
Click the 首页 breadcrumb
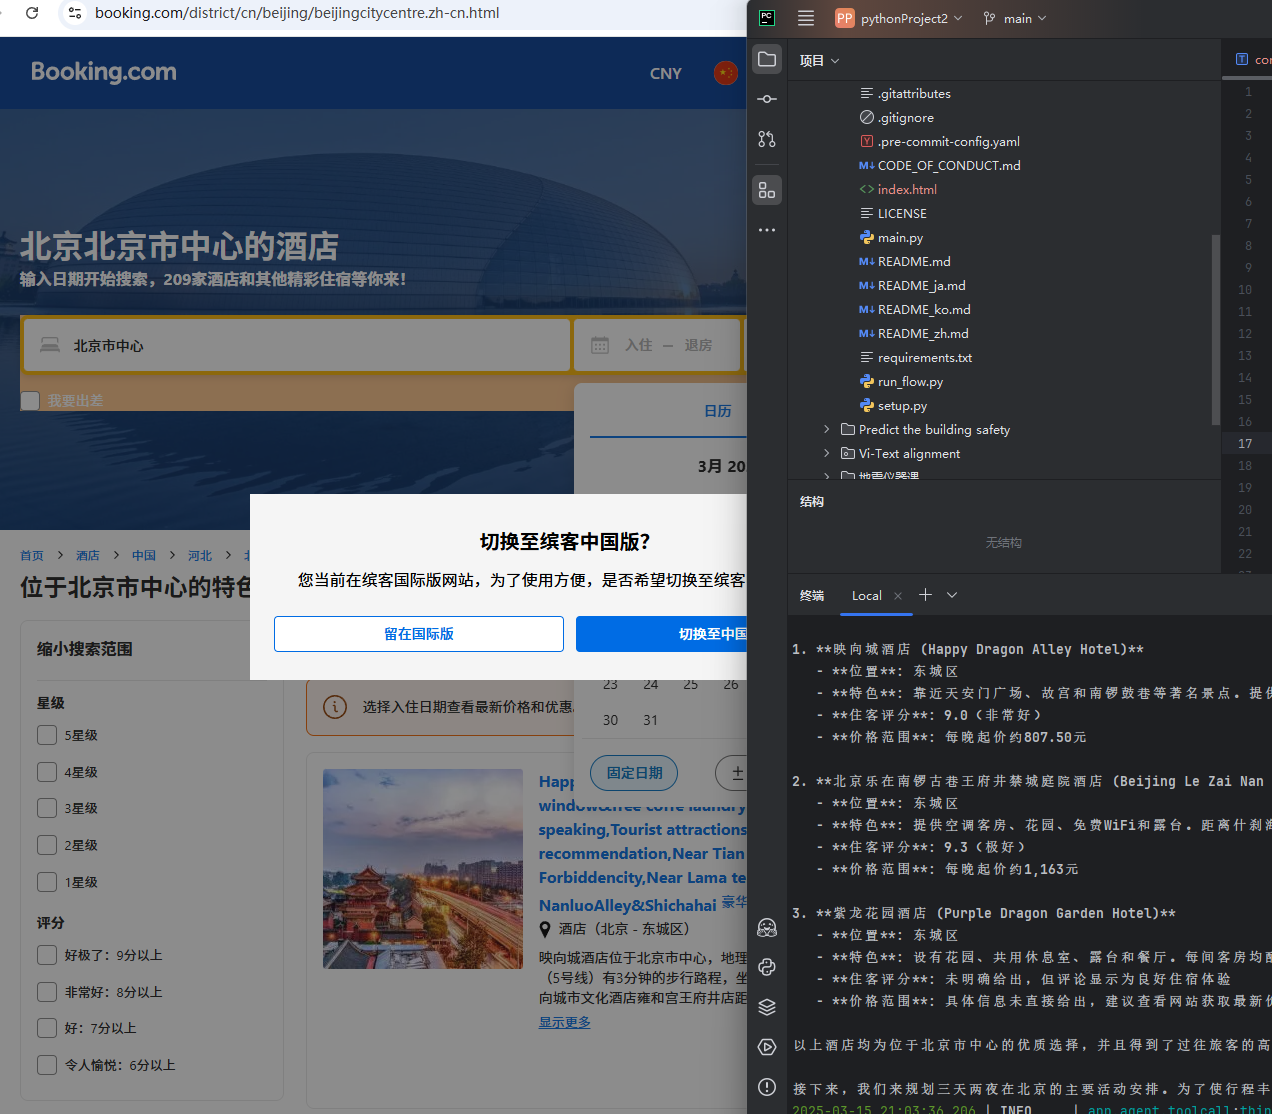coord(32,555)
